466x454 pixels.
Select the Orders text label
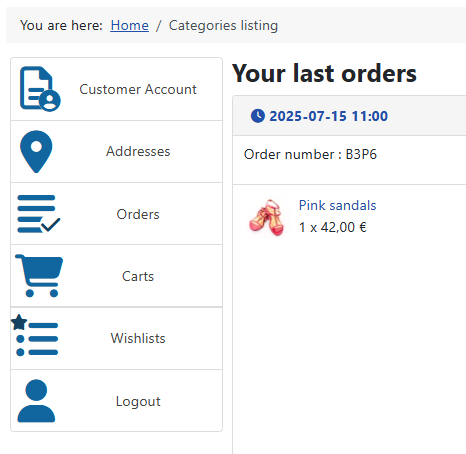click(138, 214)
